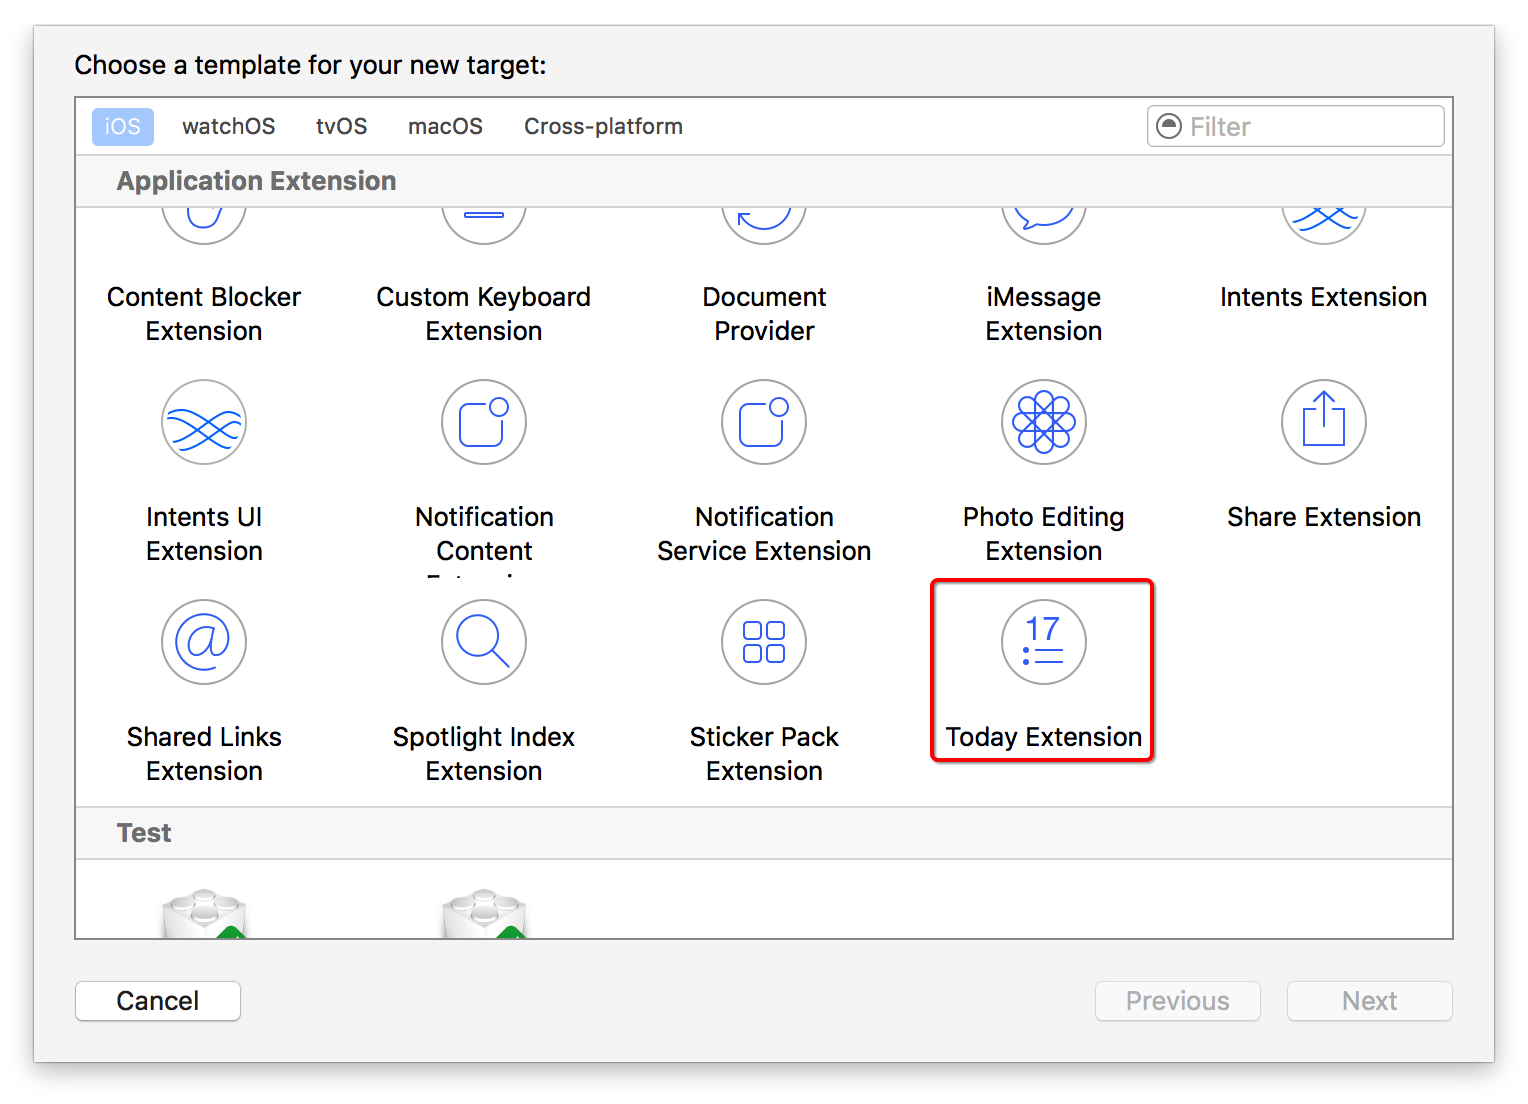Switch to the Cross-platform tab
This screenshot has height=1104, width=1528.
(x=603, y=127)
